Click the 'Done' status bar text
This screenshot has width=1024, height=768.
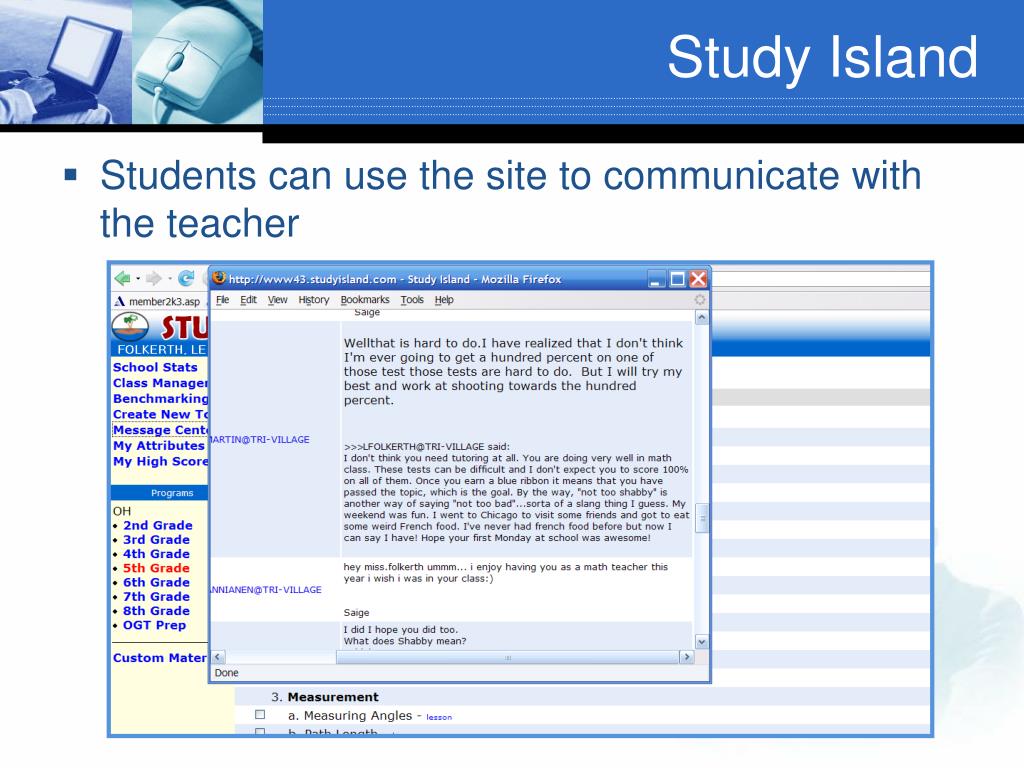pyautogui.click(x=227, y=673)
